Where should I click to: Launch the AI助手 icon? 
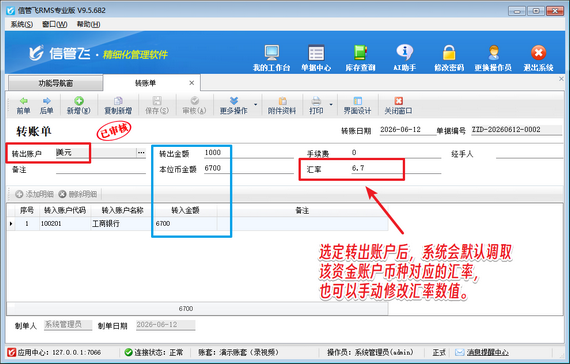pyautogui.click(x=405, y=57)
